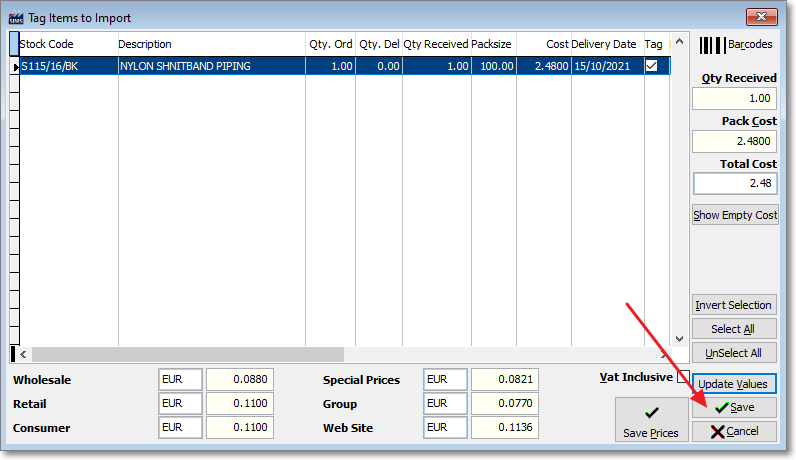The height and width of the screenshot is (460, 796).
Task: Click the Wholesale price value field
Action: pyautogui.click(x=240, y=380)
